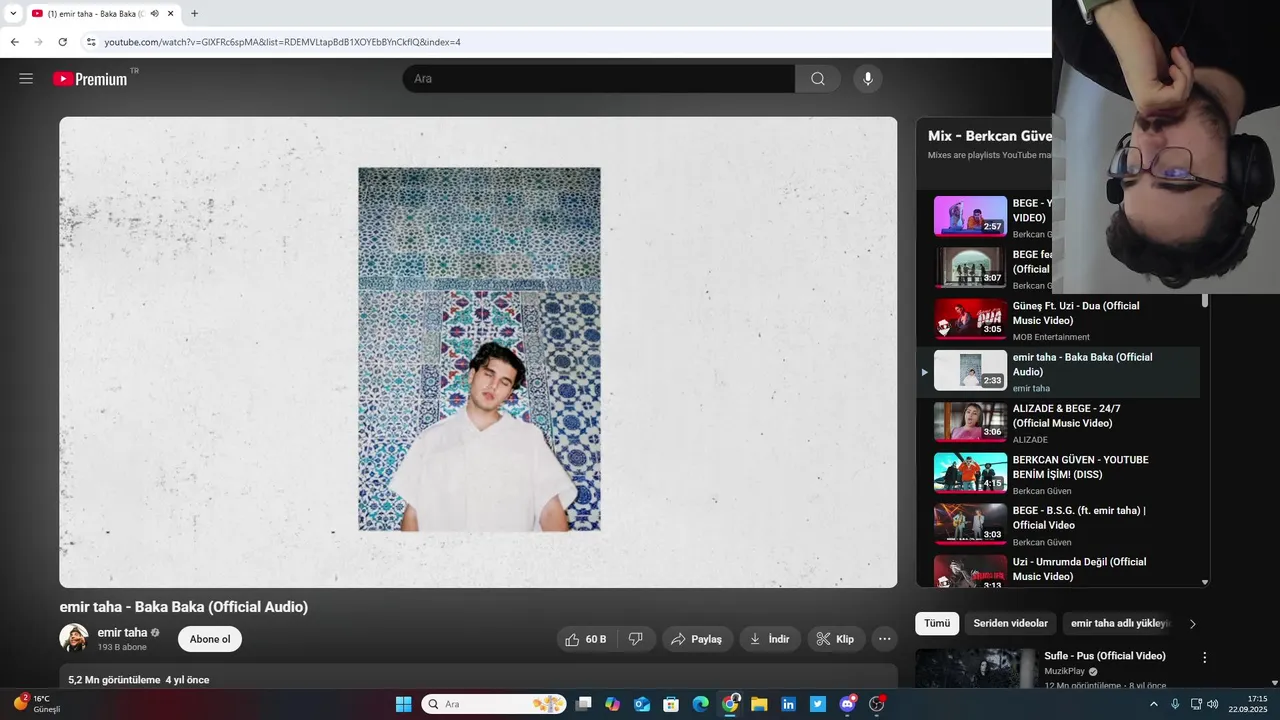Open Microsoft Store from taskbar
This screenshot has width=1280, height=720.
tap(671, 704)
